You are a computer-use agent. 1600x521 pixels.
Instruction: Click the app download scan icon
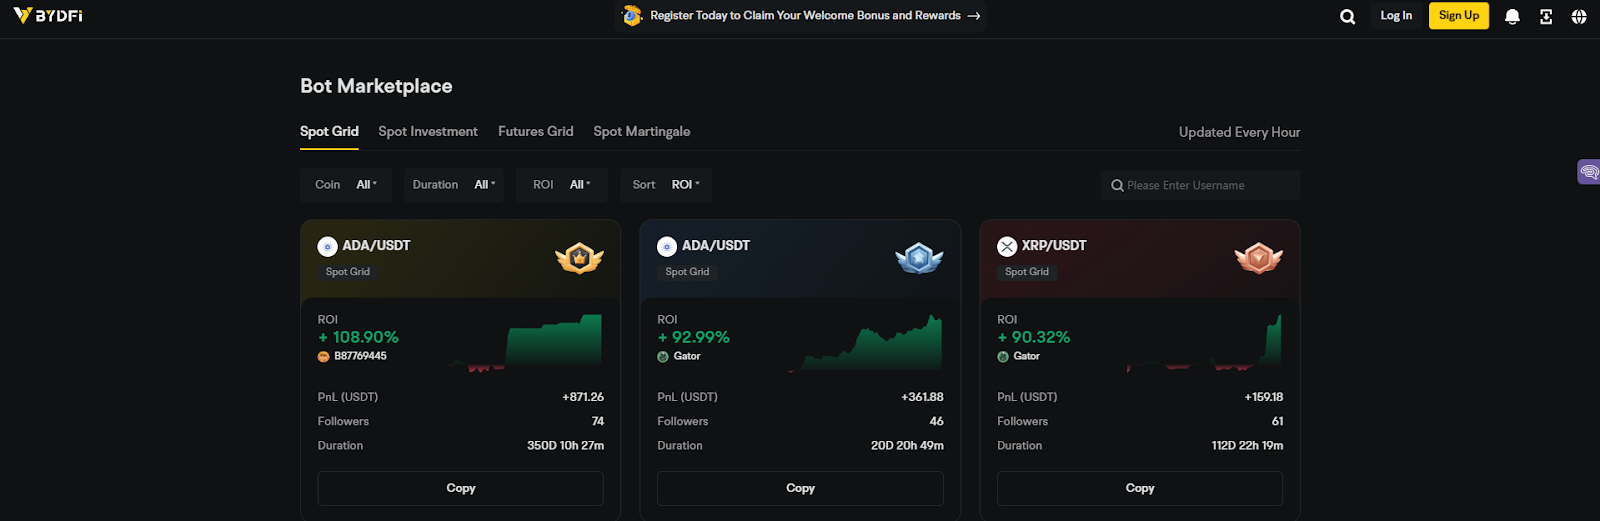(x=1546, y=16)
